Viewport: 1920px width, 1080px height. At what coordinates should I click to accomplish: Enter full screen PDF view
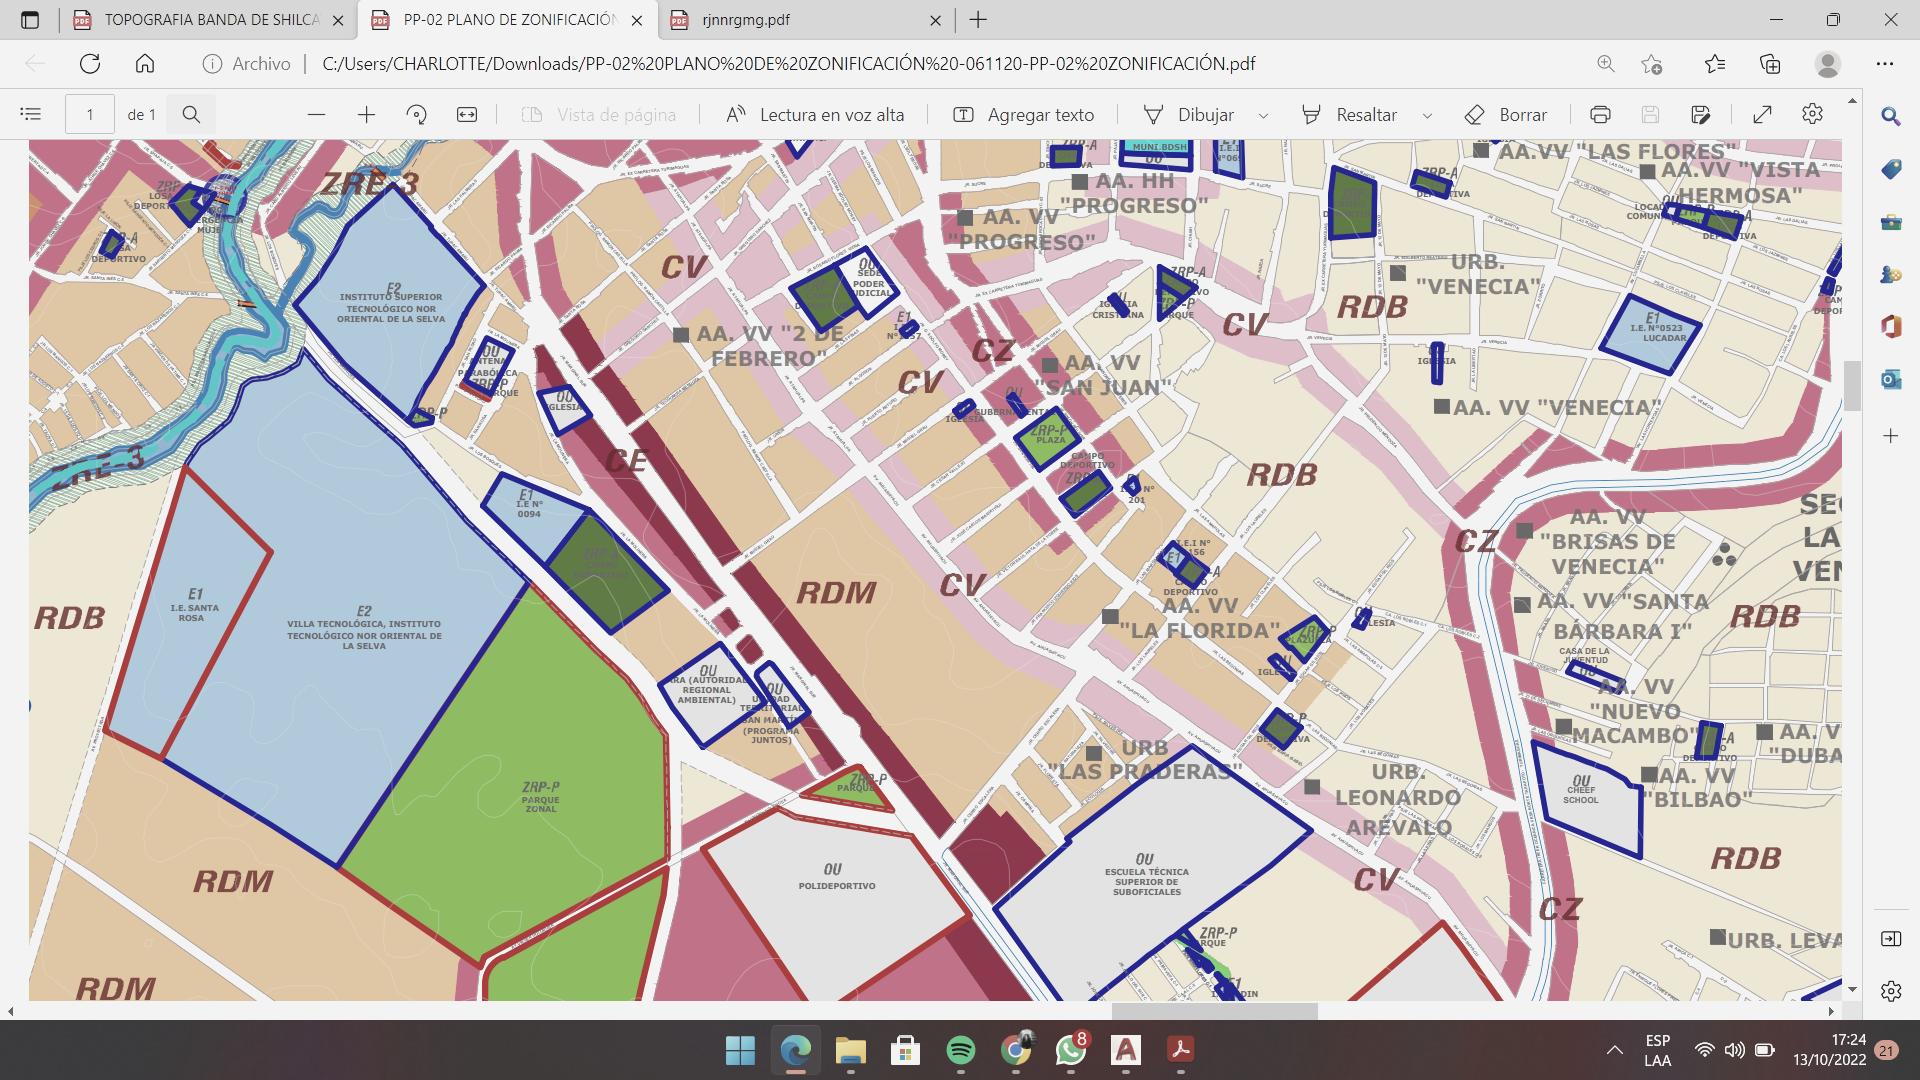pos(1762,115)
